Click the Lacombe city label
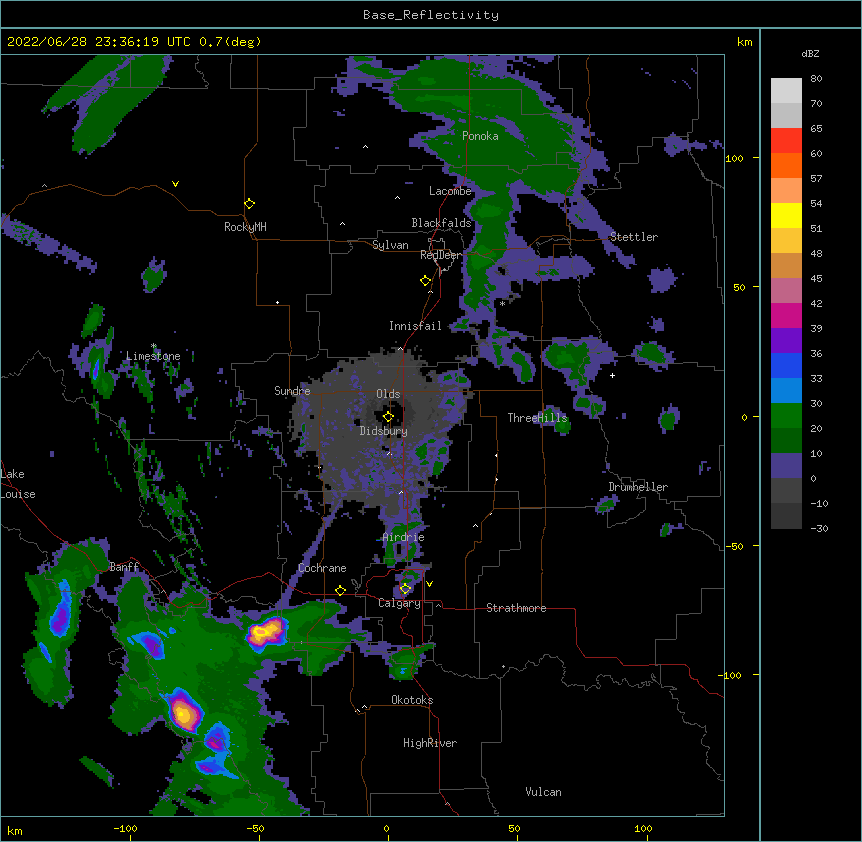Image resolution: width=862 pixels, height=842 pixels. coord(450,191)
